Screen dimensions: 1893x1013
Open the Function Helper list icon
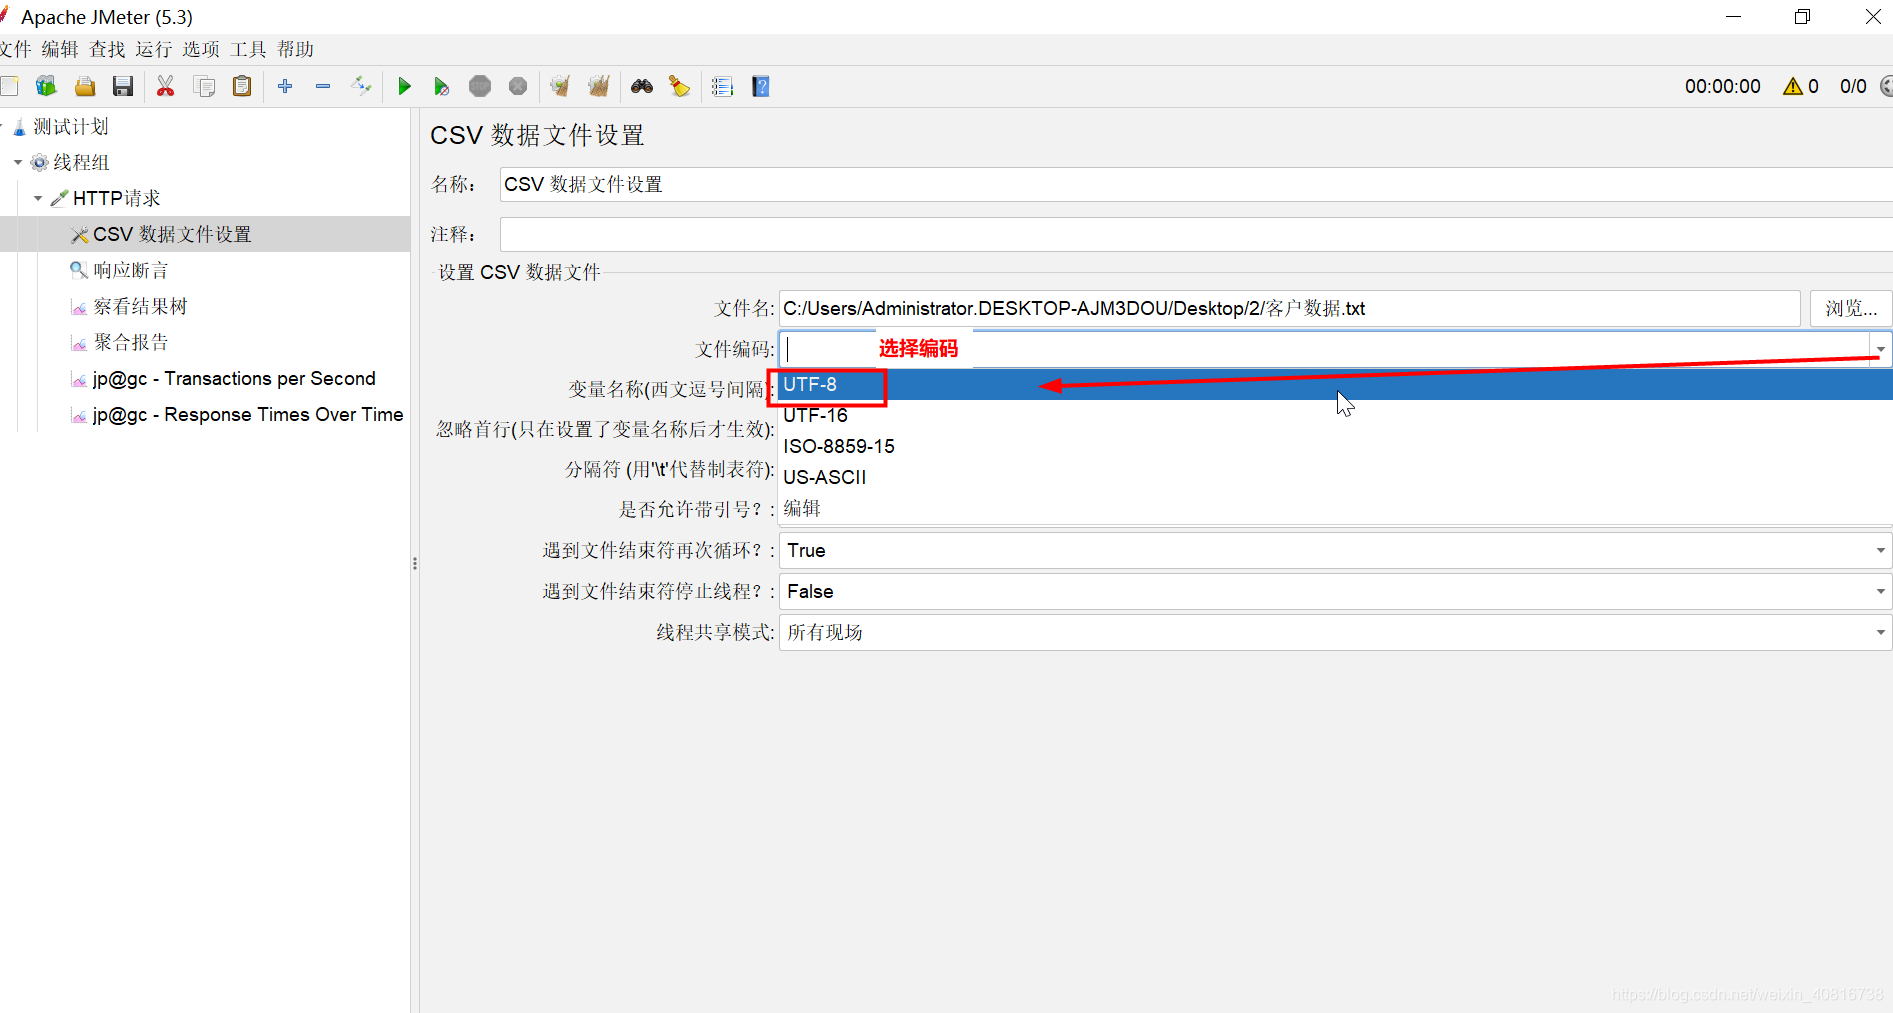pyautogui.click(x=722, y=87)
